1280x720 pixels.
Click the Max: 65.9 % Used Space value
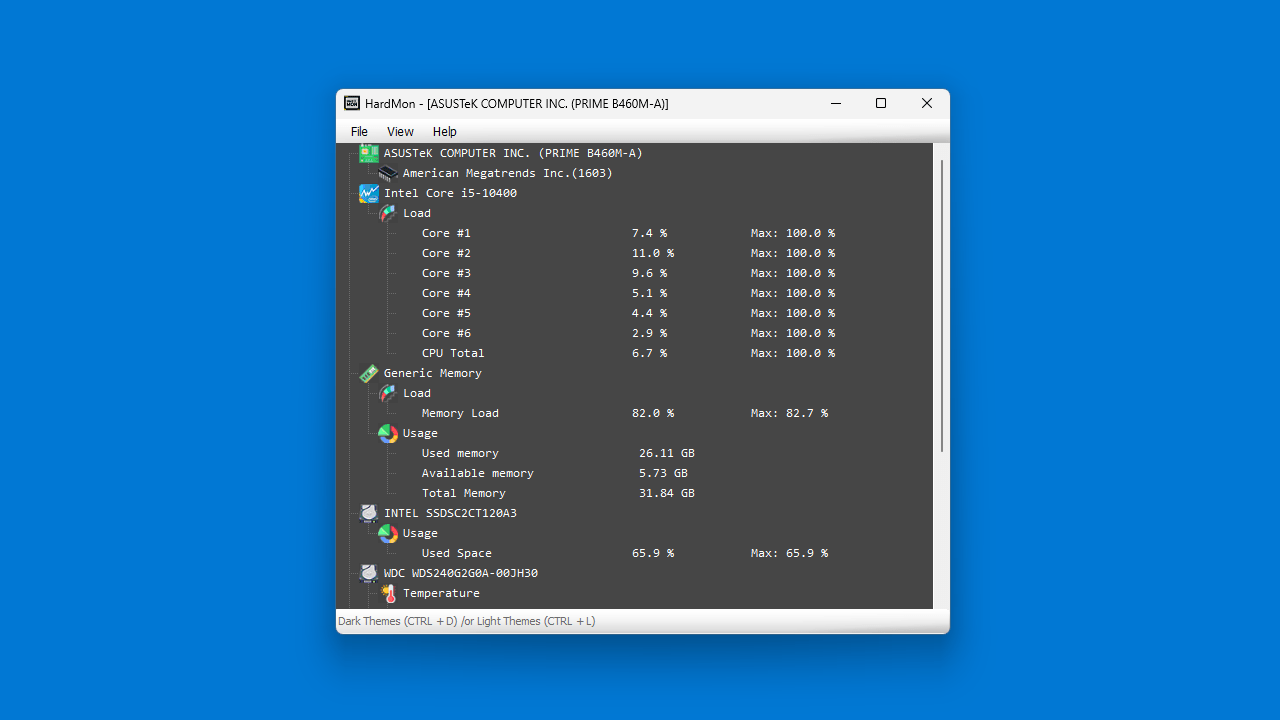point(789,553)
